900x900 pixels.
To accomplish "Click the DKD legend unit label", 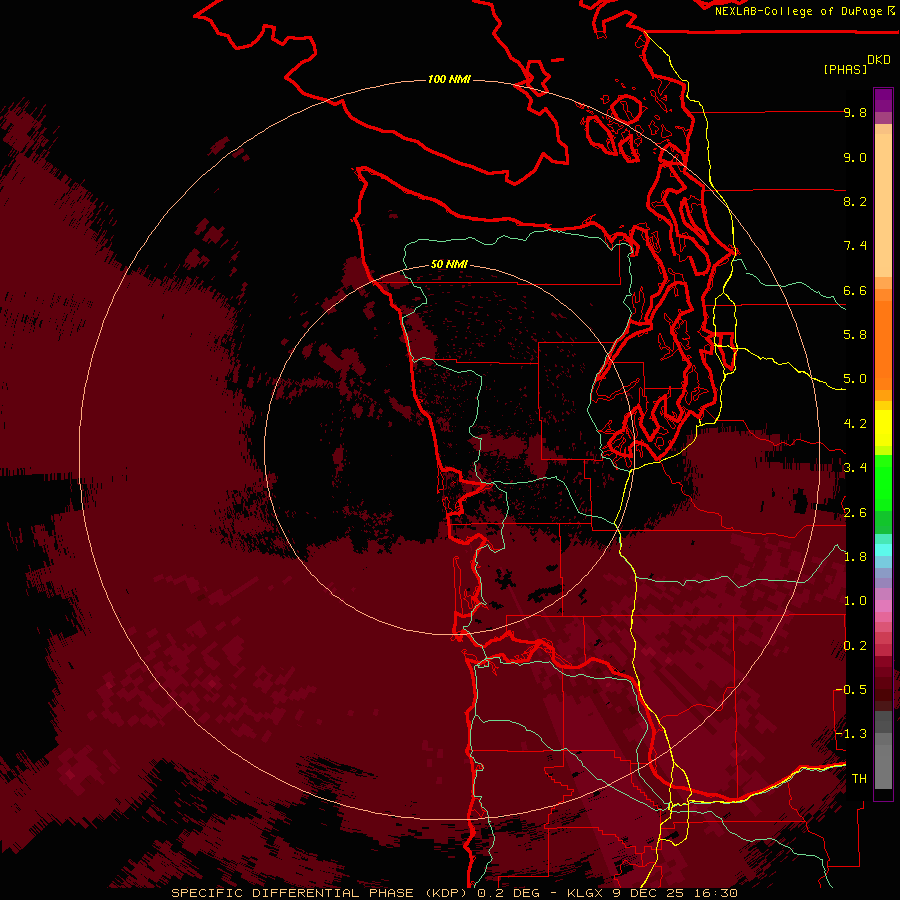I will [879, 60].
